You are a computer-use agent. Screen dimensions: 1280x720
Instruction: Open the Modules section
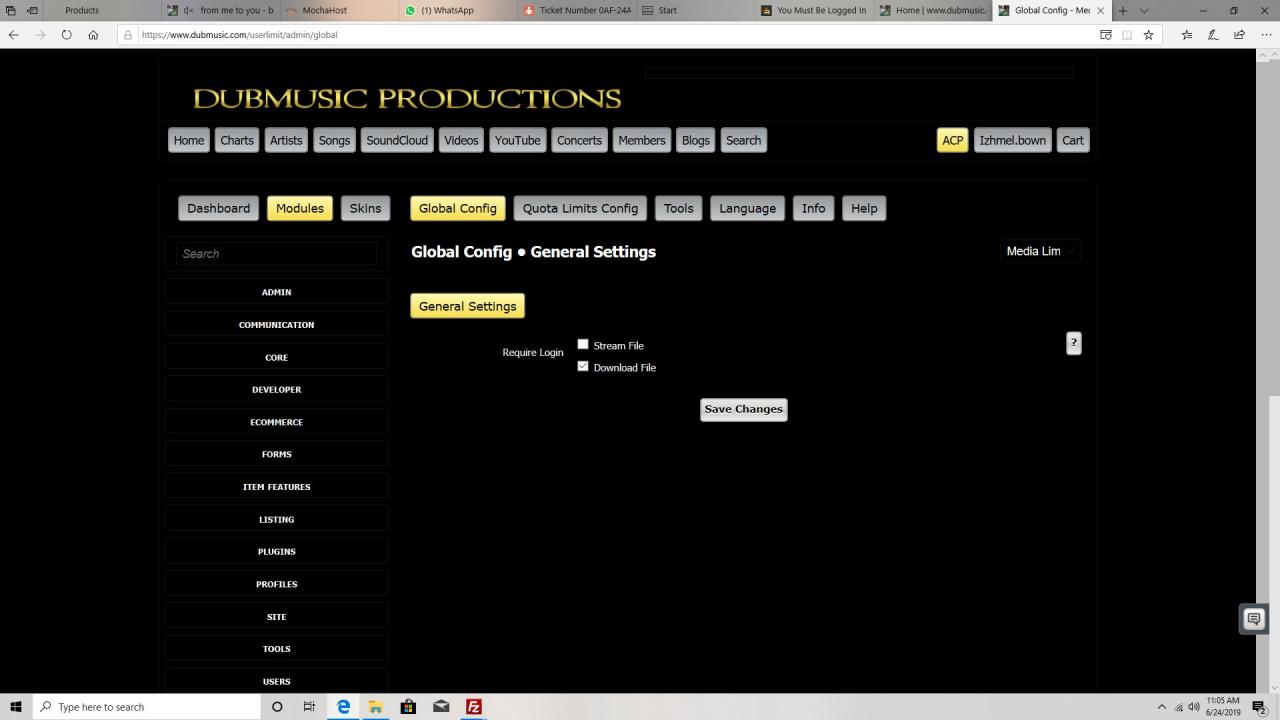tap(300, 208)
